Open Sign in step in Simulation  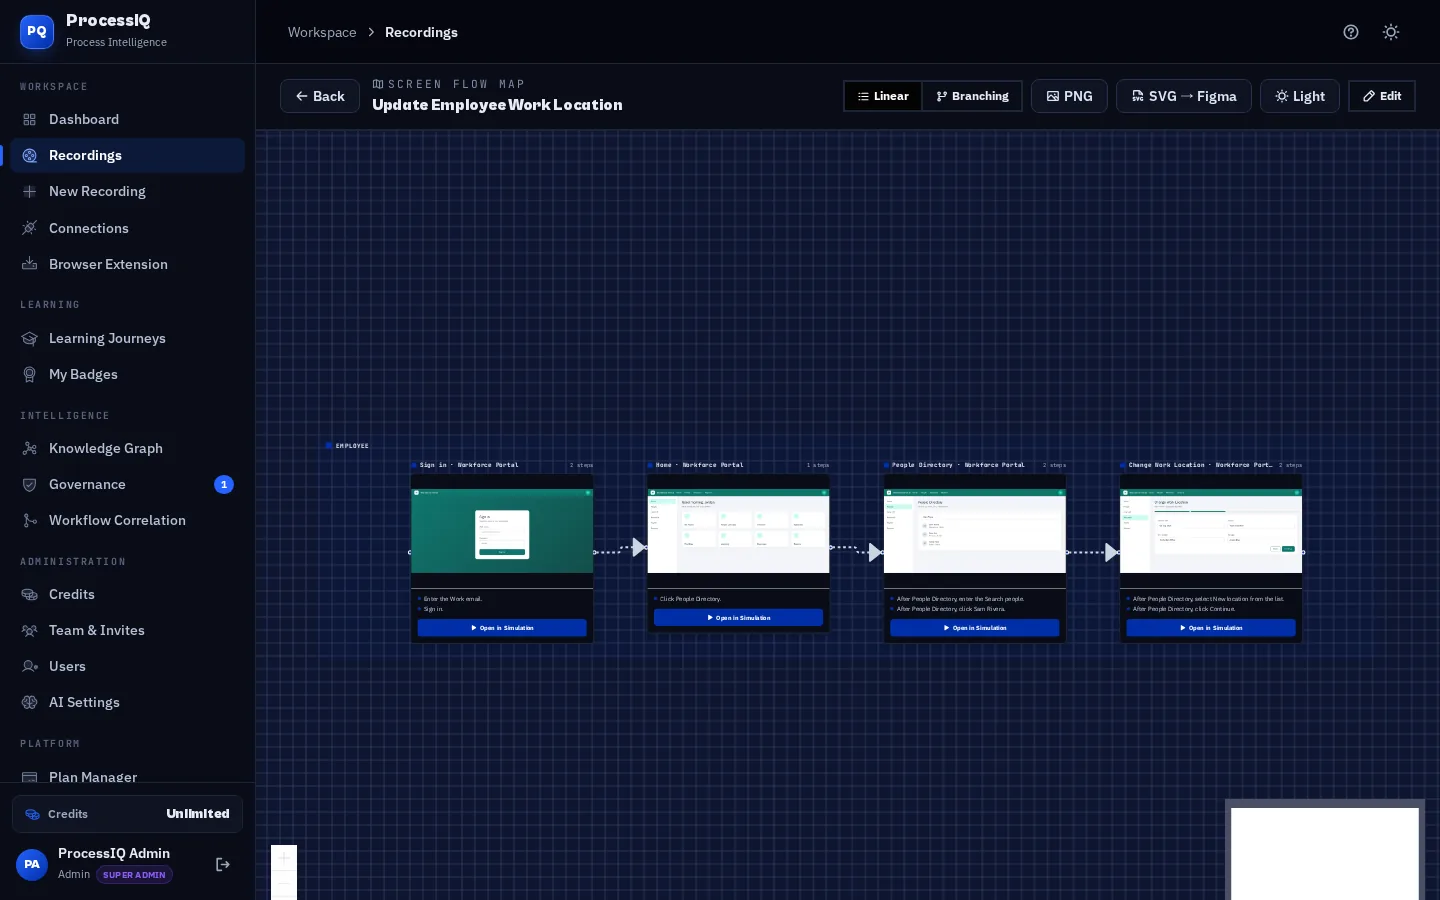pos(502,628)
